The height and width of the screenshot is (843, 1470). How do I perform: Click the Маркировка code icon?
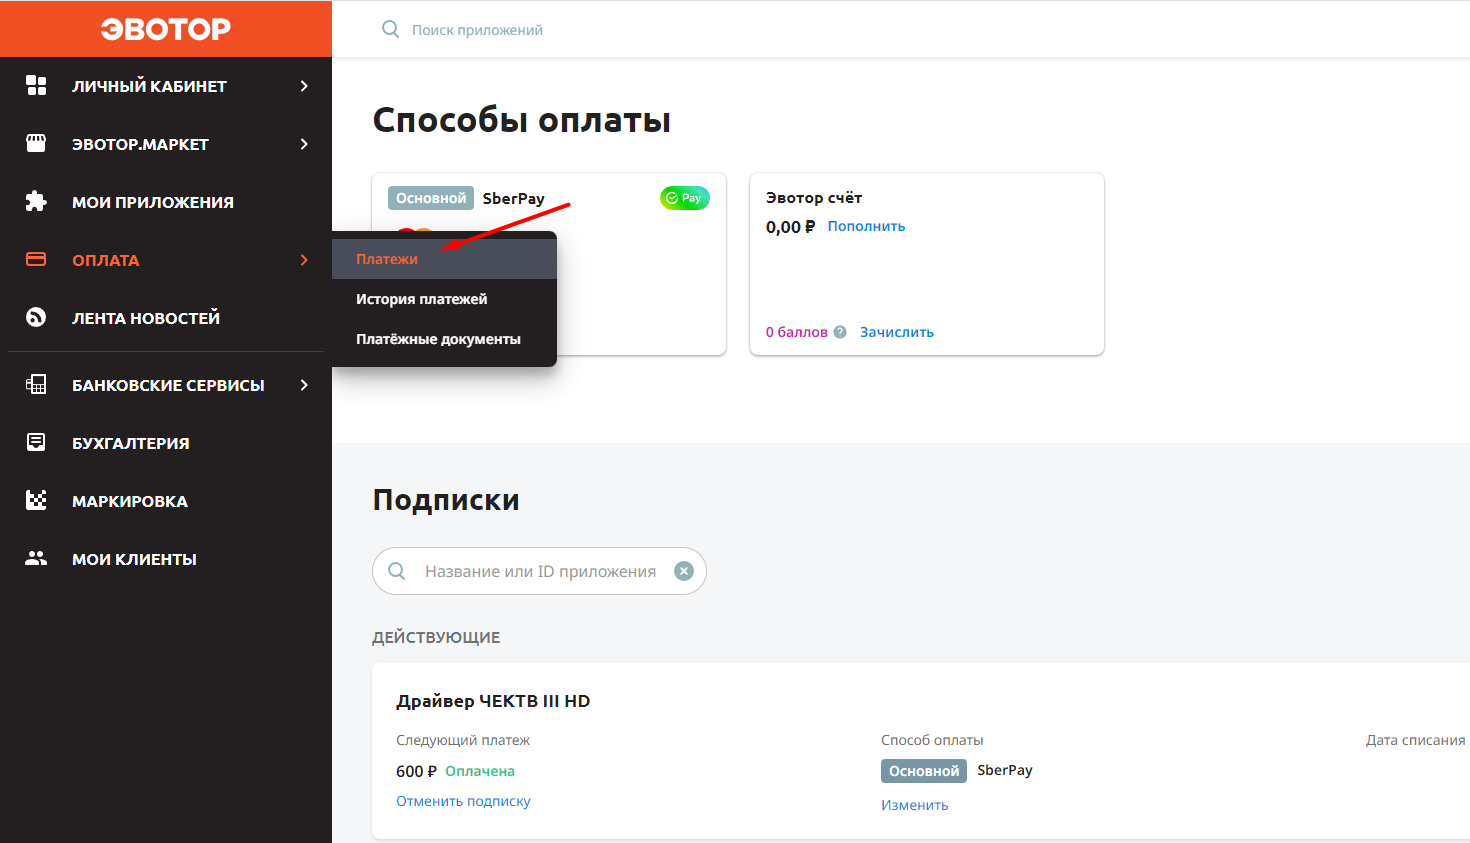pyautogui.click(x=36, y=500)
